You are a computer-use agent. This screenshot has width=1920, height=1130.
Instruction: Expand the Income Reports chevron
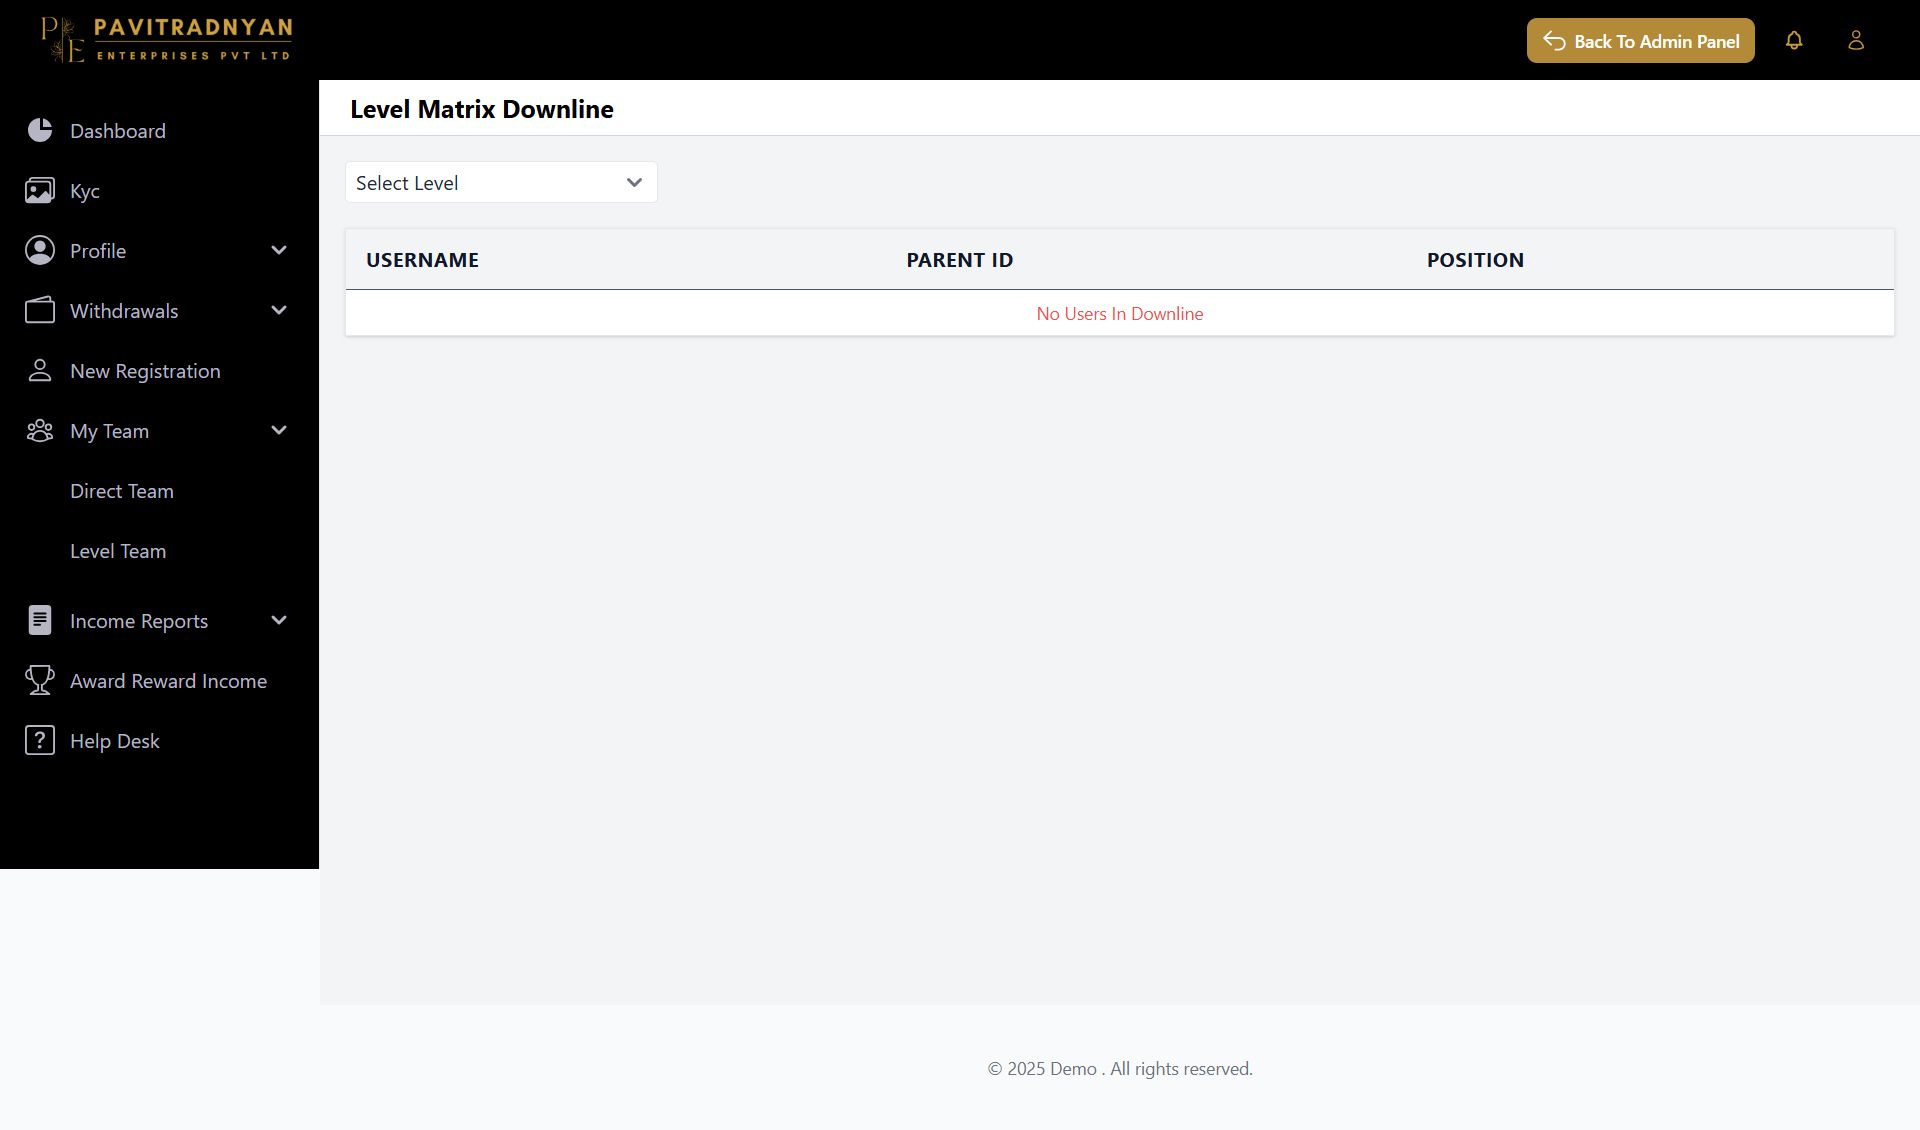279,620
